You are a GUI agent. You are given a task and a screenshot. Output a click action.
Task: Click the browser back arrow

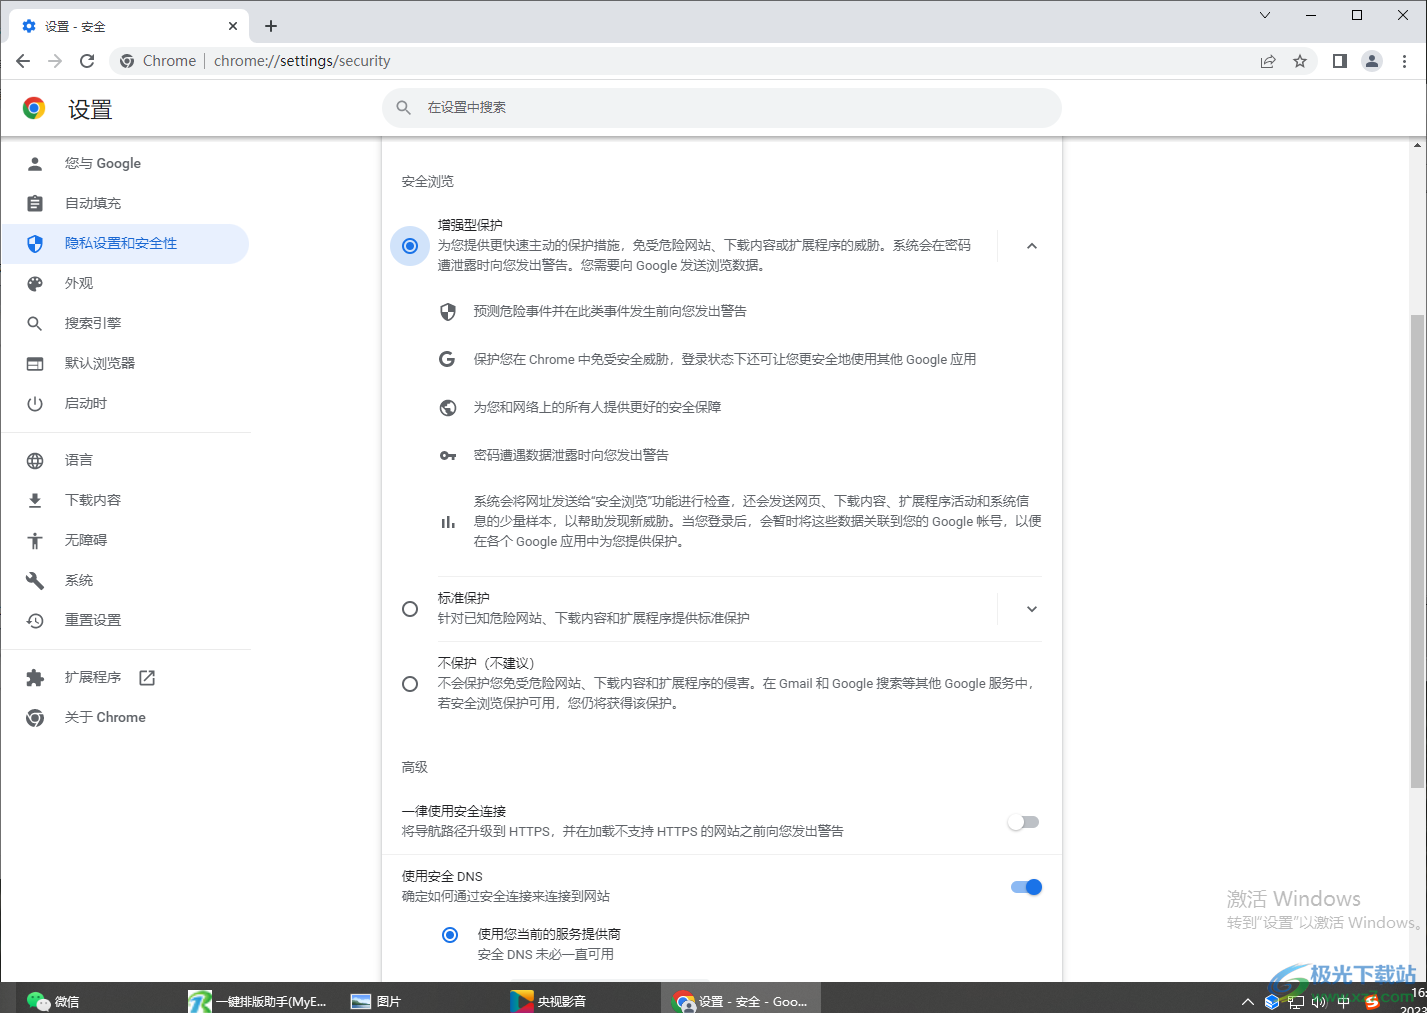23,61
